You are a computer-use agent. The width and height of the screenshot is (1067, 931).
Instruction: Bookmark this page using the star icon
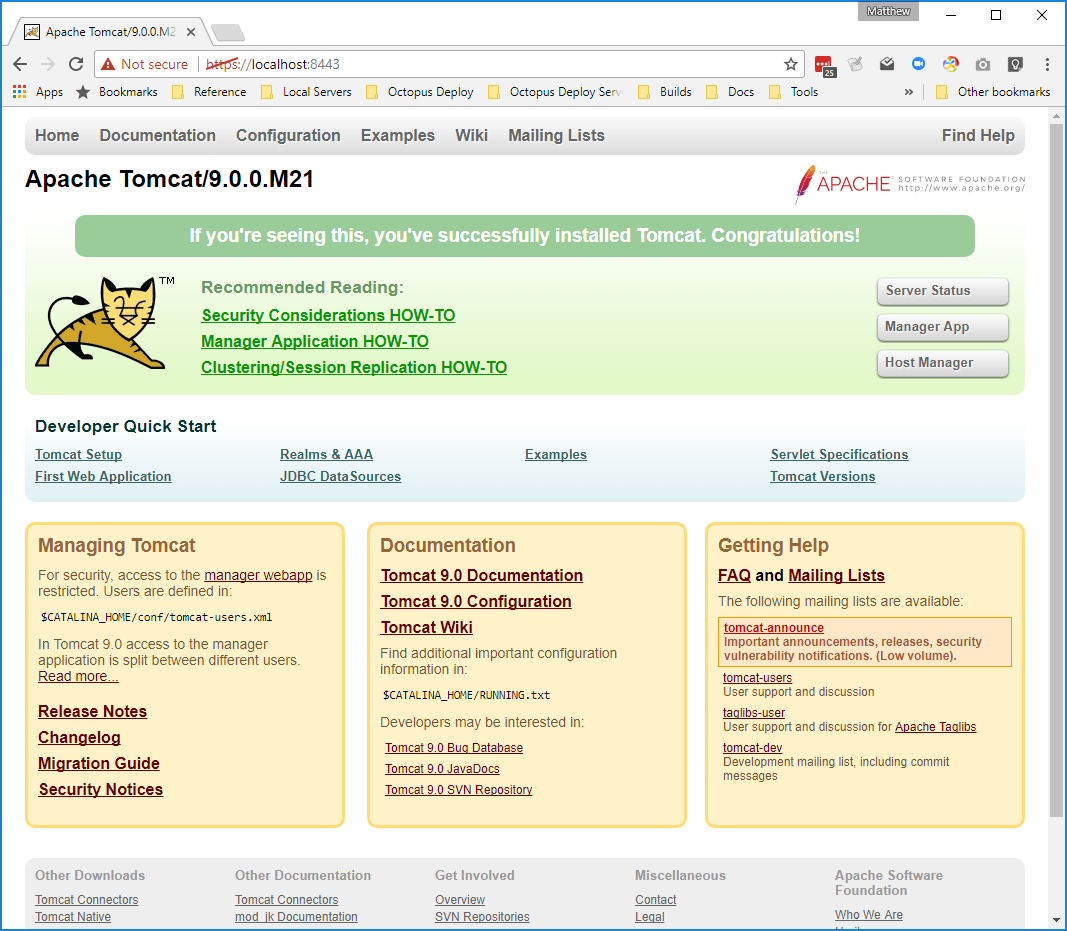point(791,63)
